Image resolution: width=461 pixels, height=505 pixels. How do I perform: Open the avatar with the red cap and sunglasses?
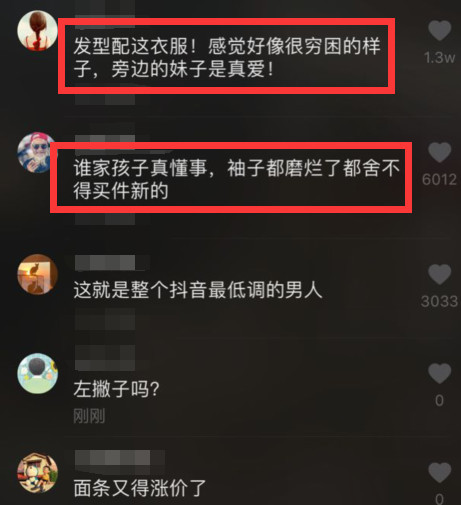click(35, 152)
